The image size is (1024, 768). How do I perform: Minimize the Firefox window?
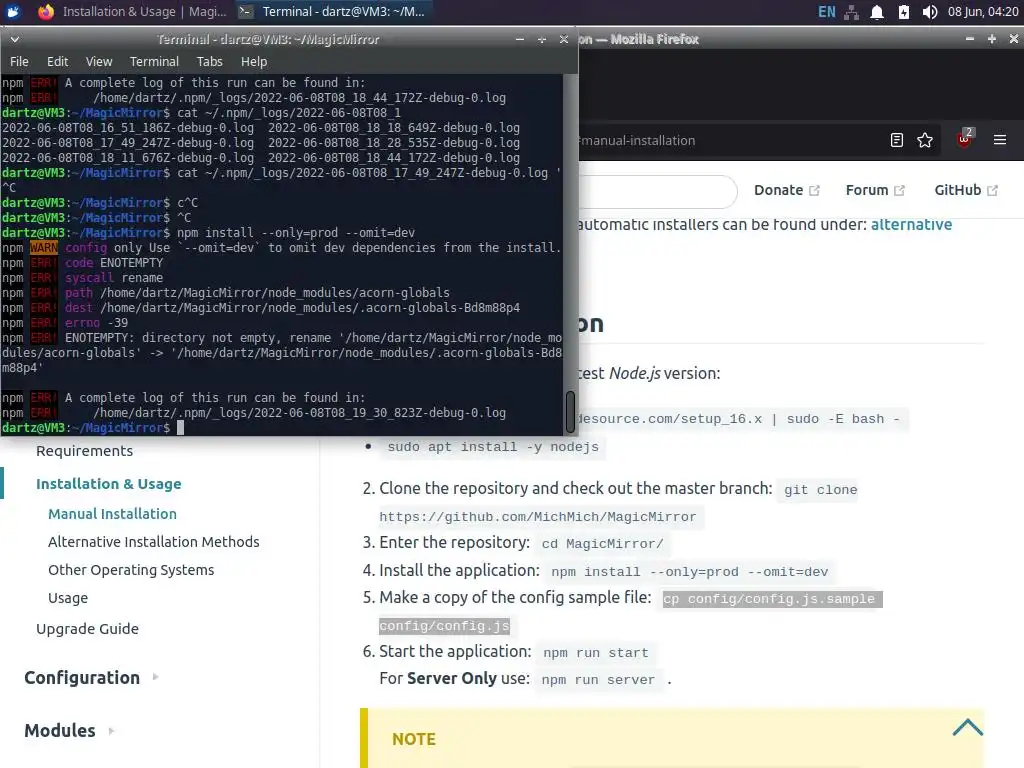[970, 39]
